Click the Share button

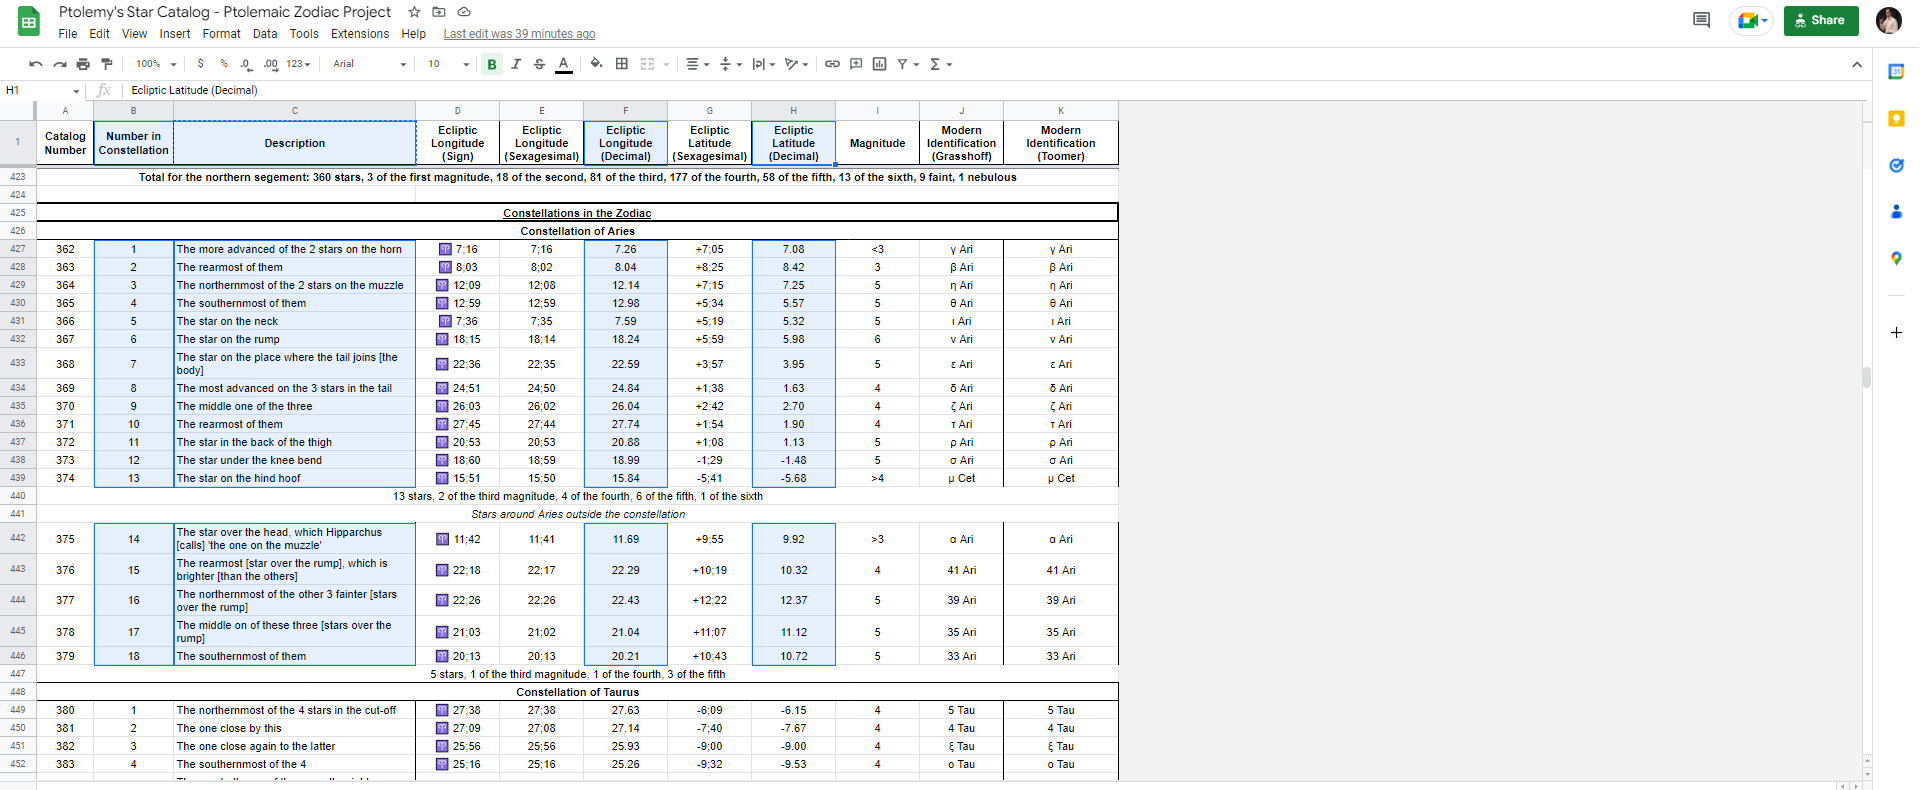pos(1821,20)
